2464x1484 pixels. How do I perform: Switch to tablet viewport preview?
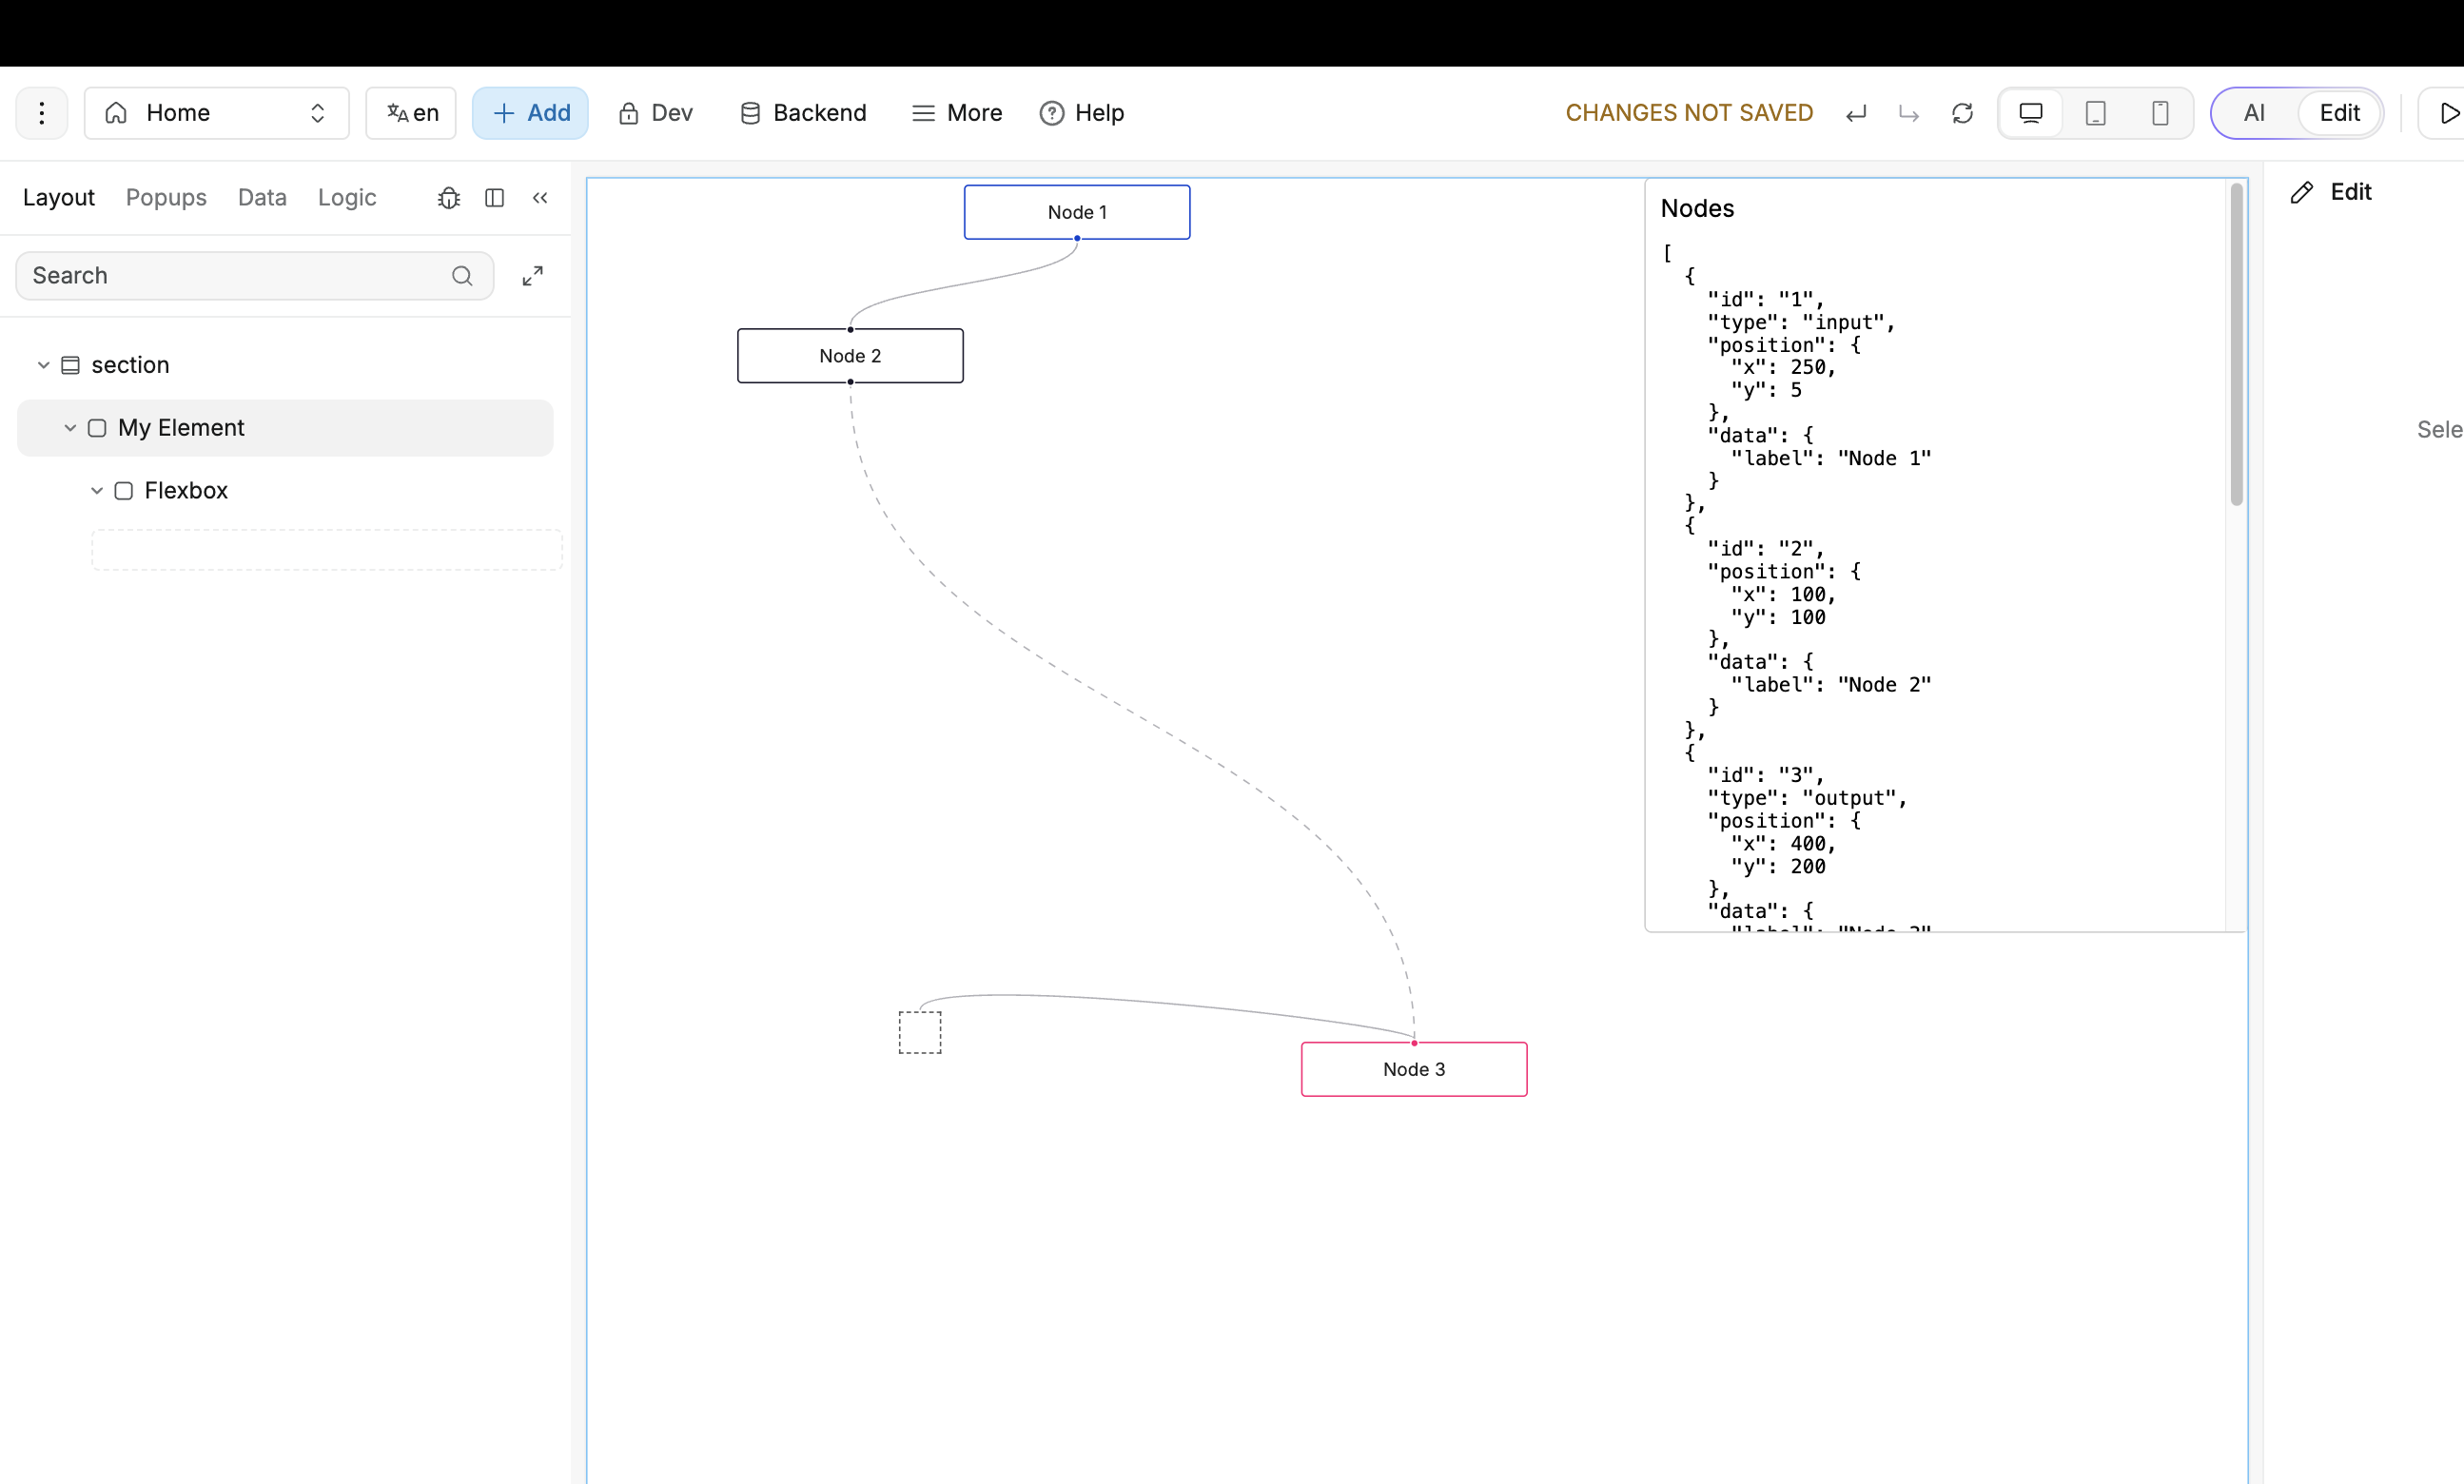click(x=2095, y=113)
